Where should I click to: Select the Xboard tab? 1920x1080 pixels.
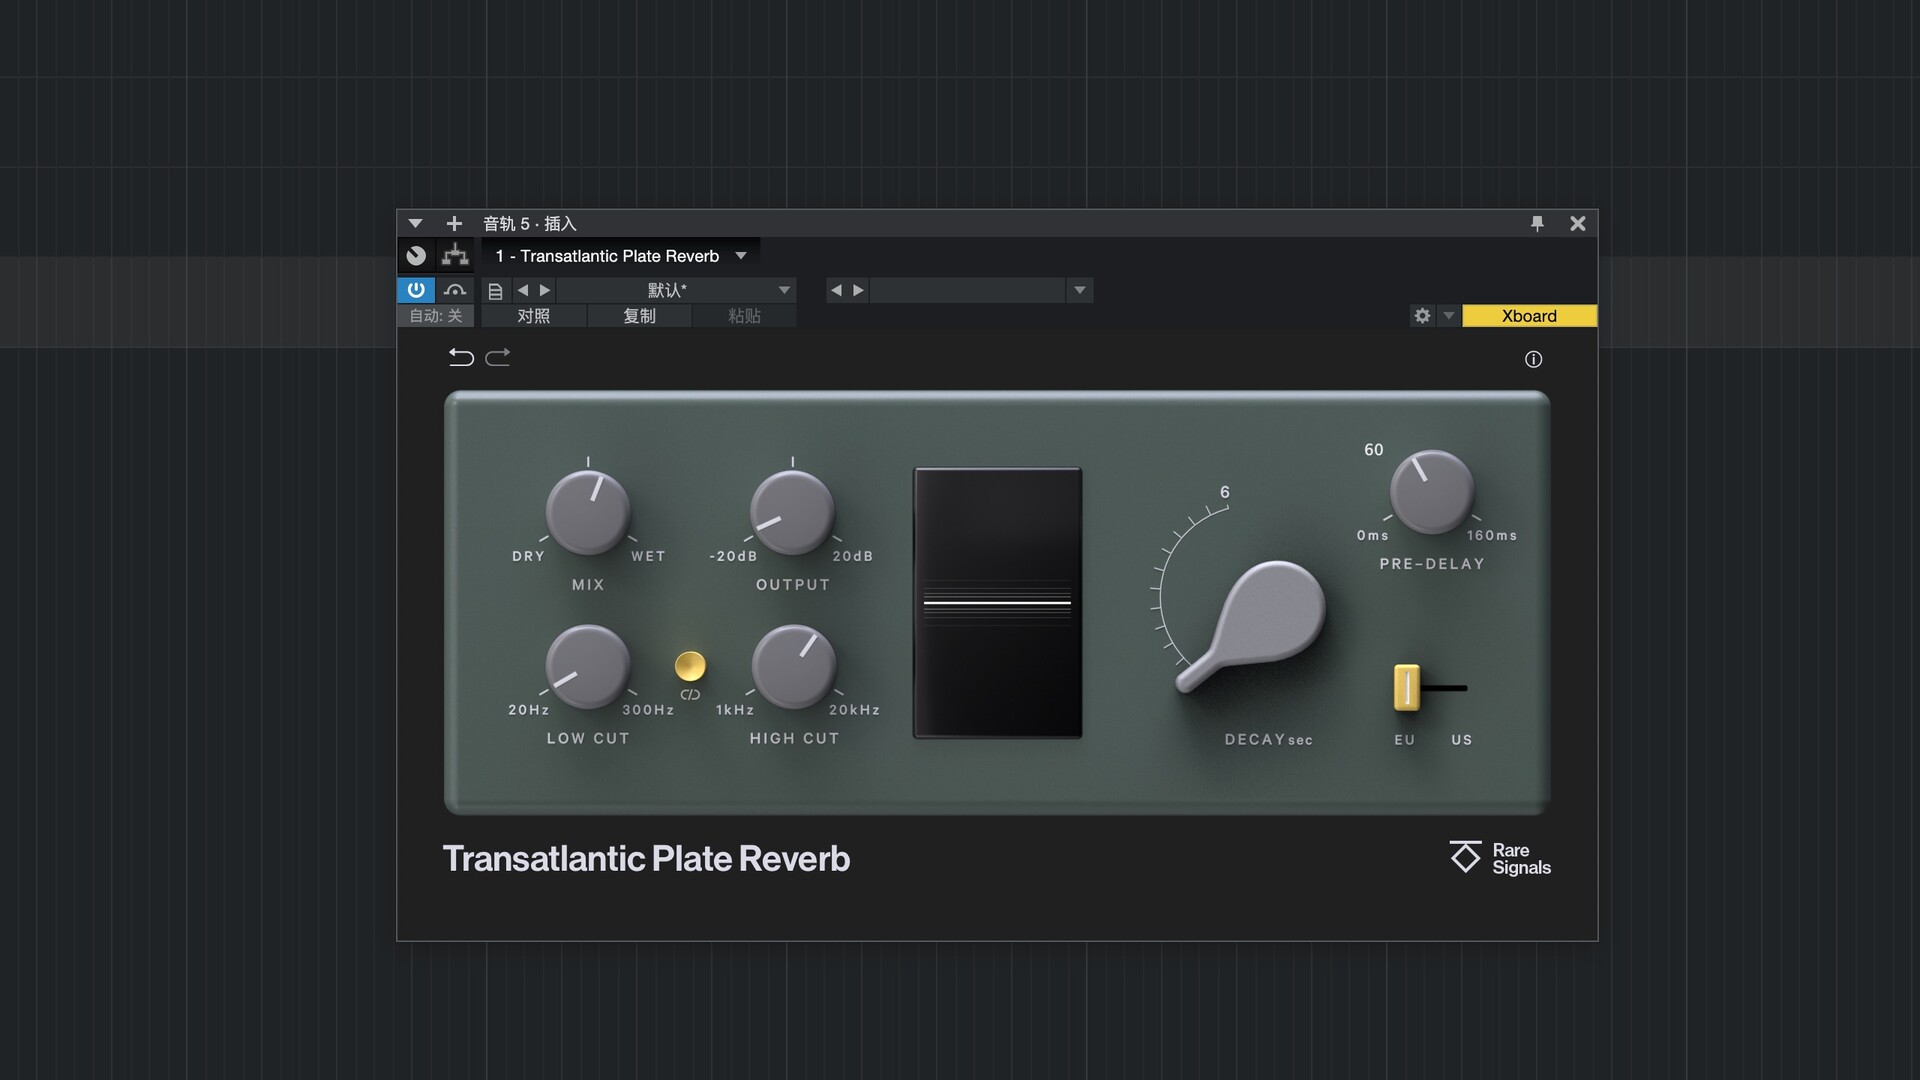pos(1529,316)
